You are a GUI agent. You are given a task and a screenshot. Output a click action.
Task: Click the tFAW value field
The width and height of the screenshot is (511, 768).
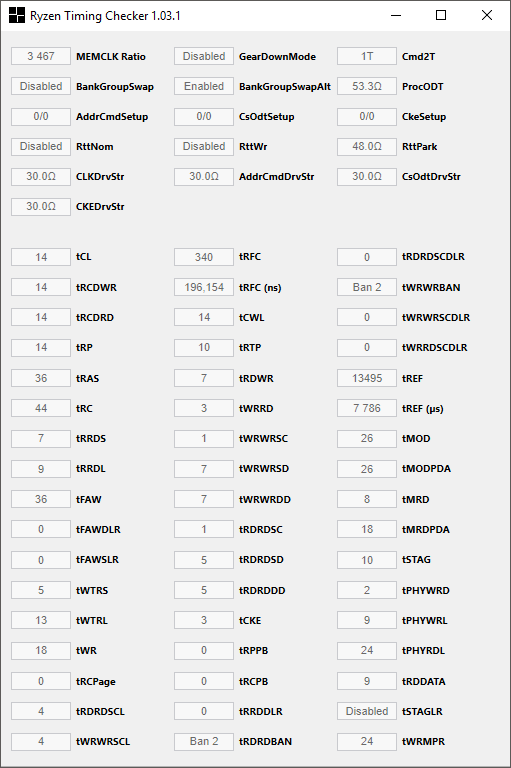pos(41,499)
